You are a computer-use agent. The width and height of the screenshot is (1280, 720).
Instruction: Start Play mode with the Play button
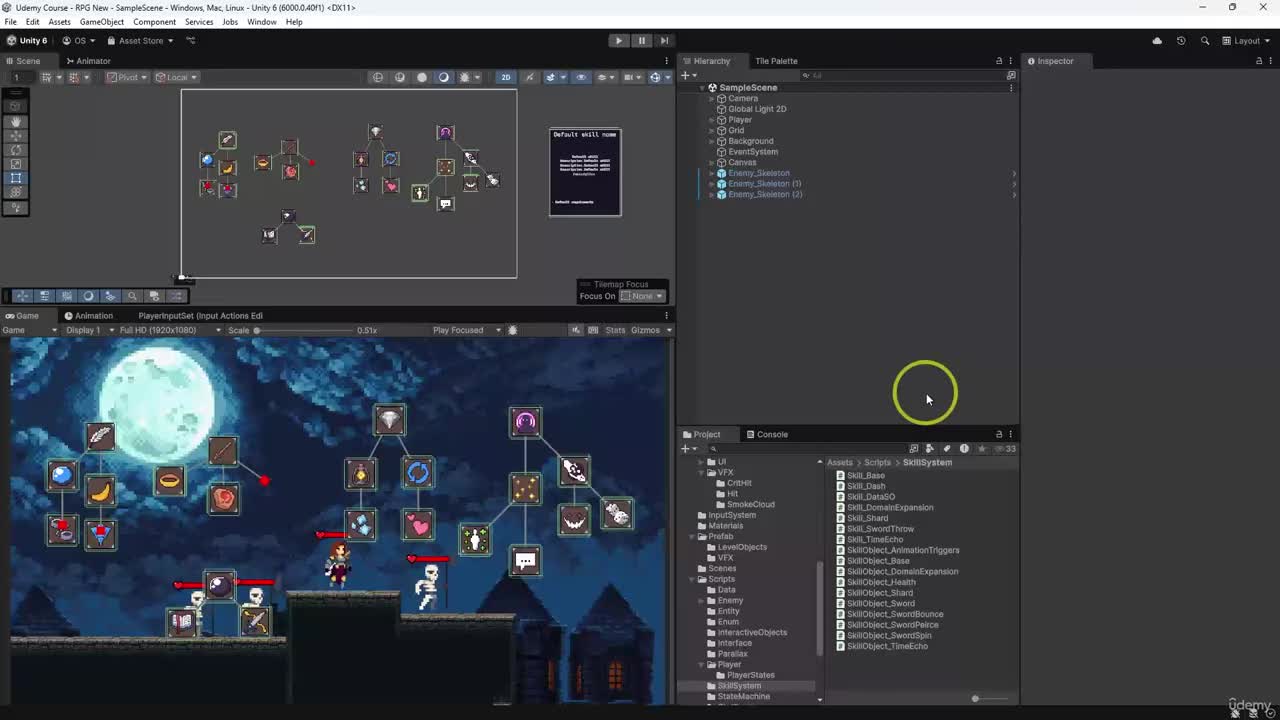(619, 41)
